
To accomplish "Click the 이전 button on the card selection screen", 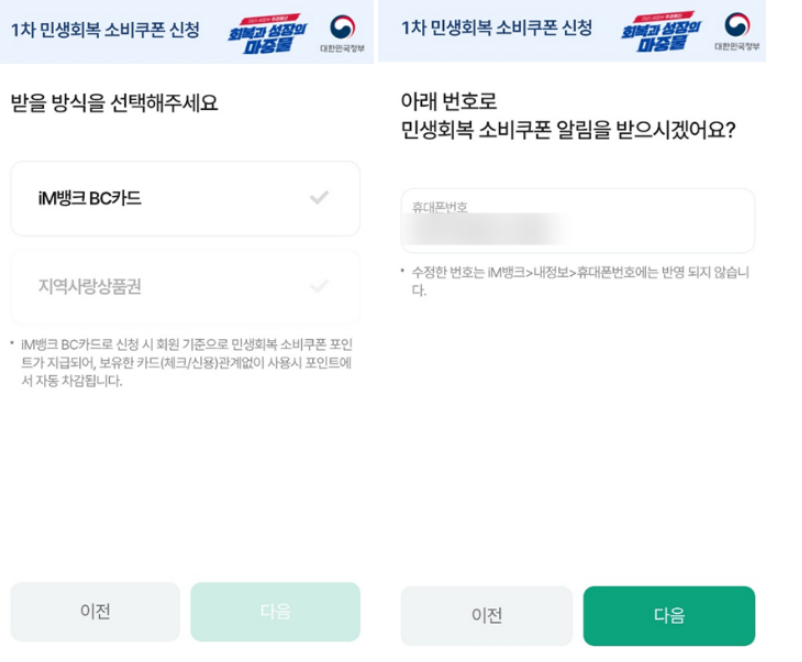I will [x=93, y=612].
